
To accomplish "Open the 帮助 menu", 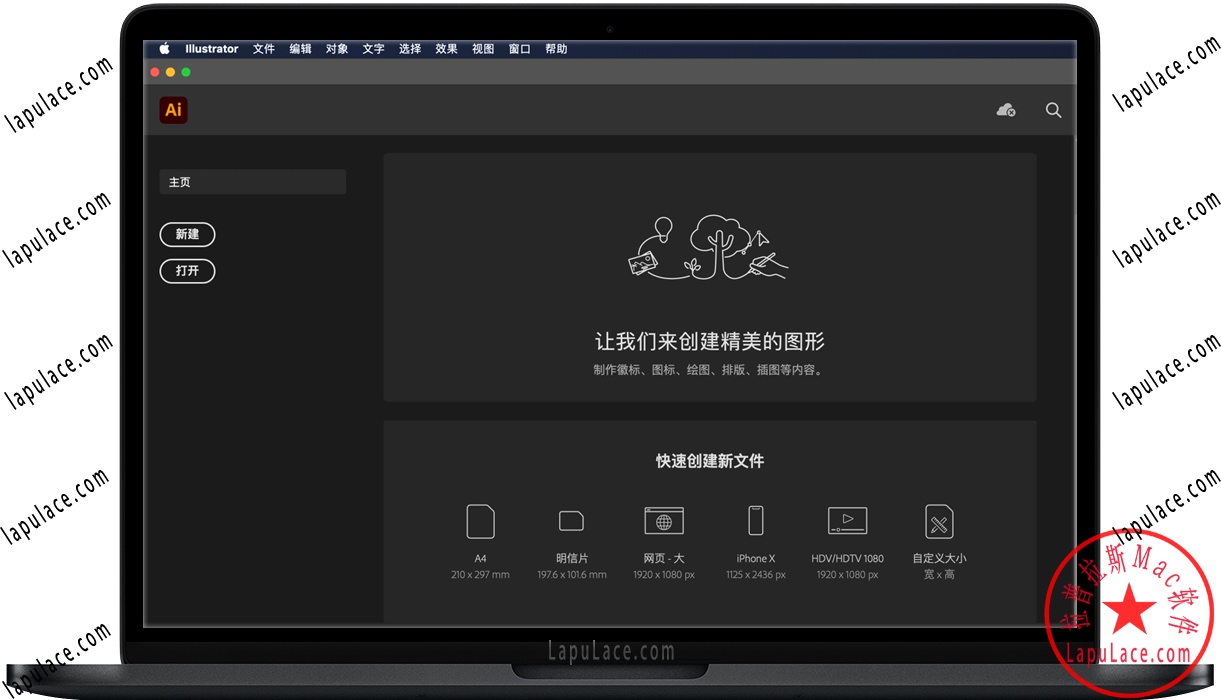I will point(556,49).
